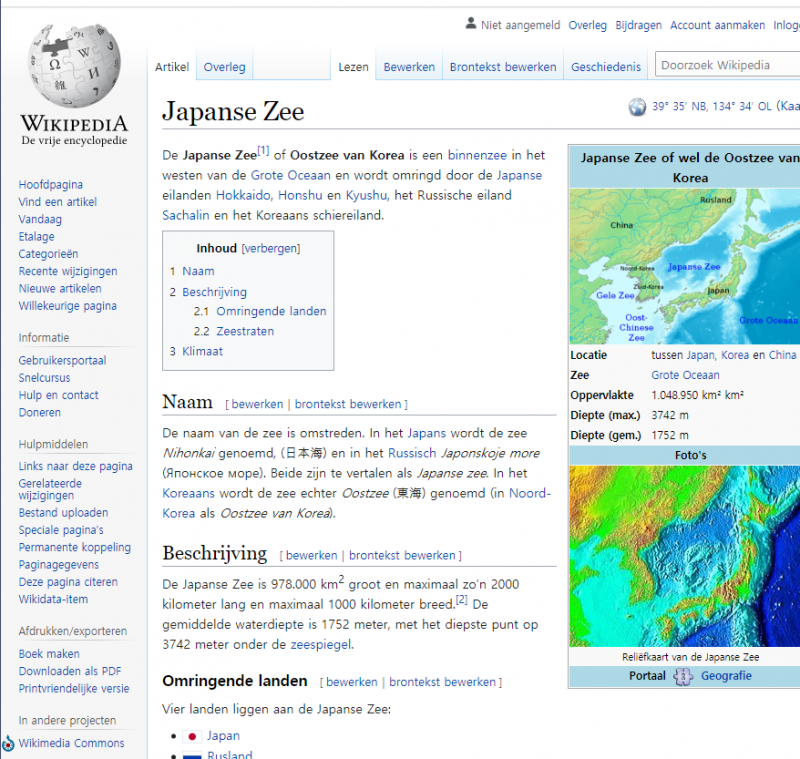Click the Japan flag icon
This screenshot has height=759, width=800.
point(192,736)
